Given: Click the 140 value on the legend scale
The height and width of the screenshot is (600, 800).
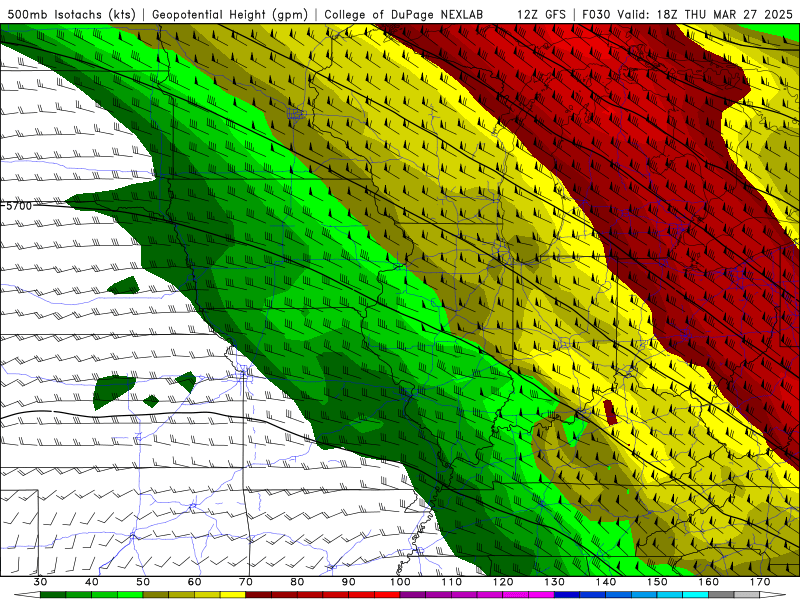Looking at the screenshot, I should pos(606,582).
